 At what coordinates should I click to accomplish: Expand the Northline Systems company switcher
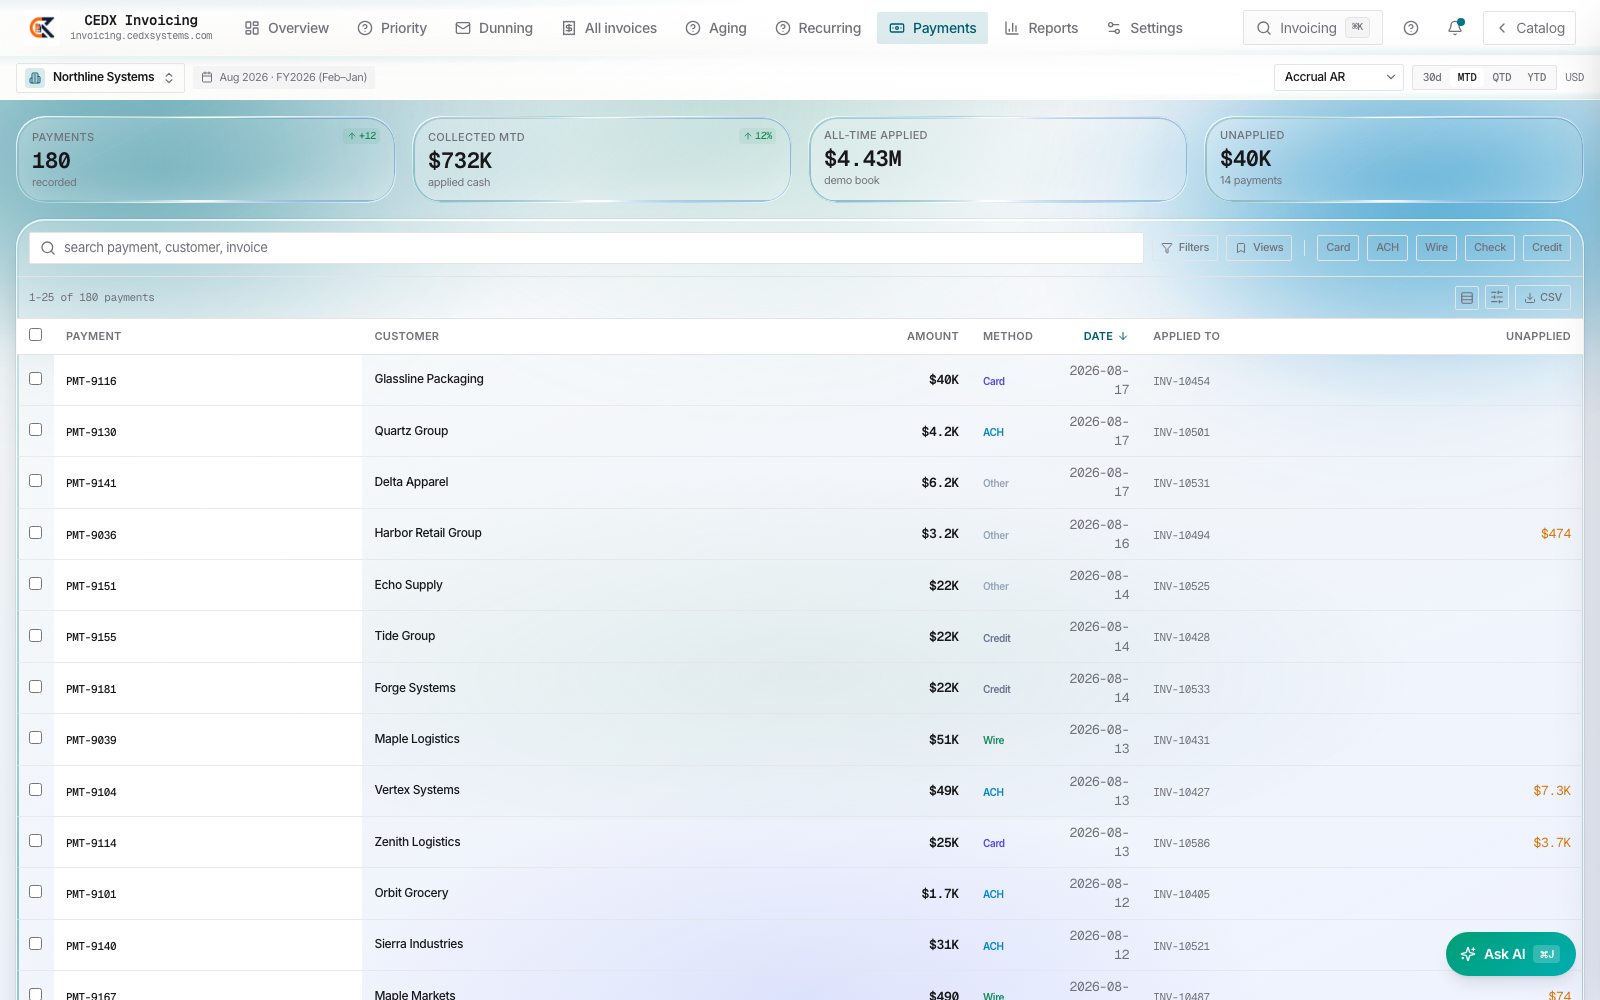pos(100,77)
